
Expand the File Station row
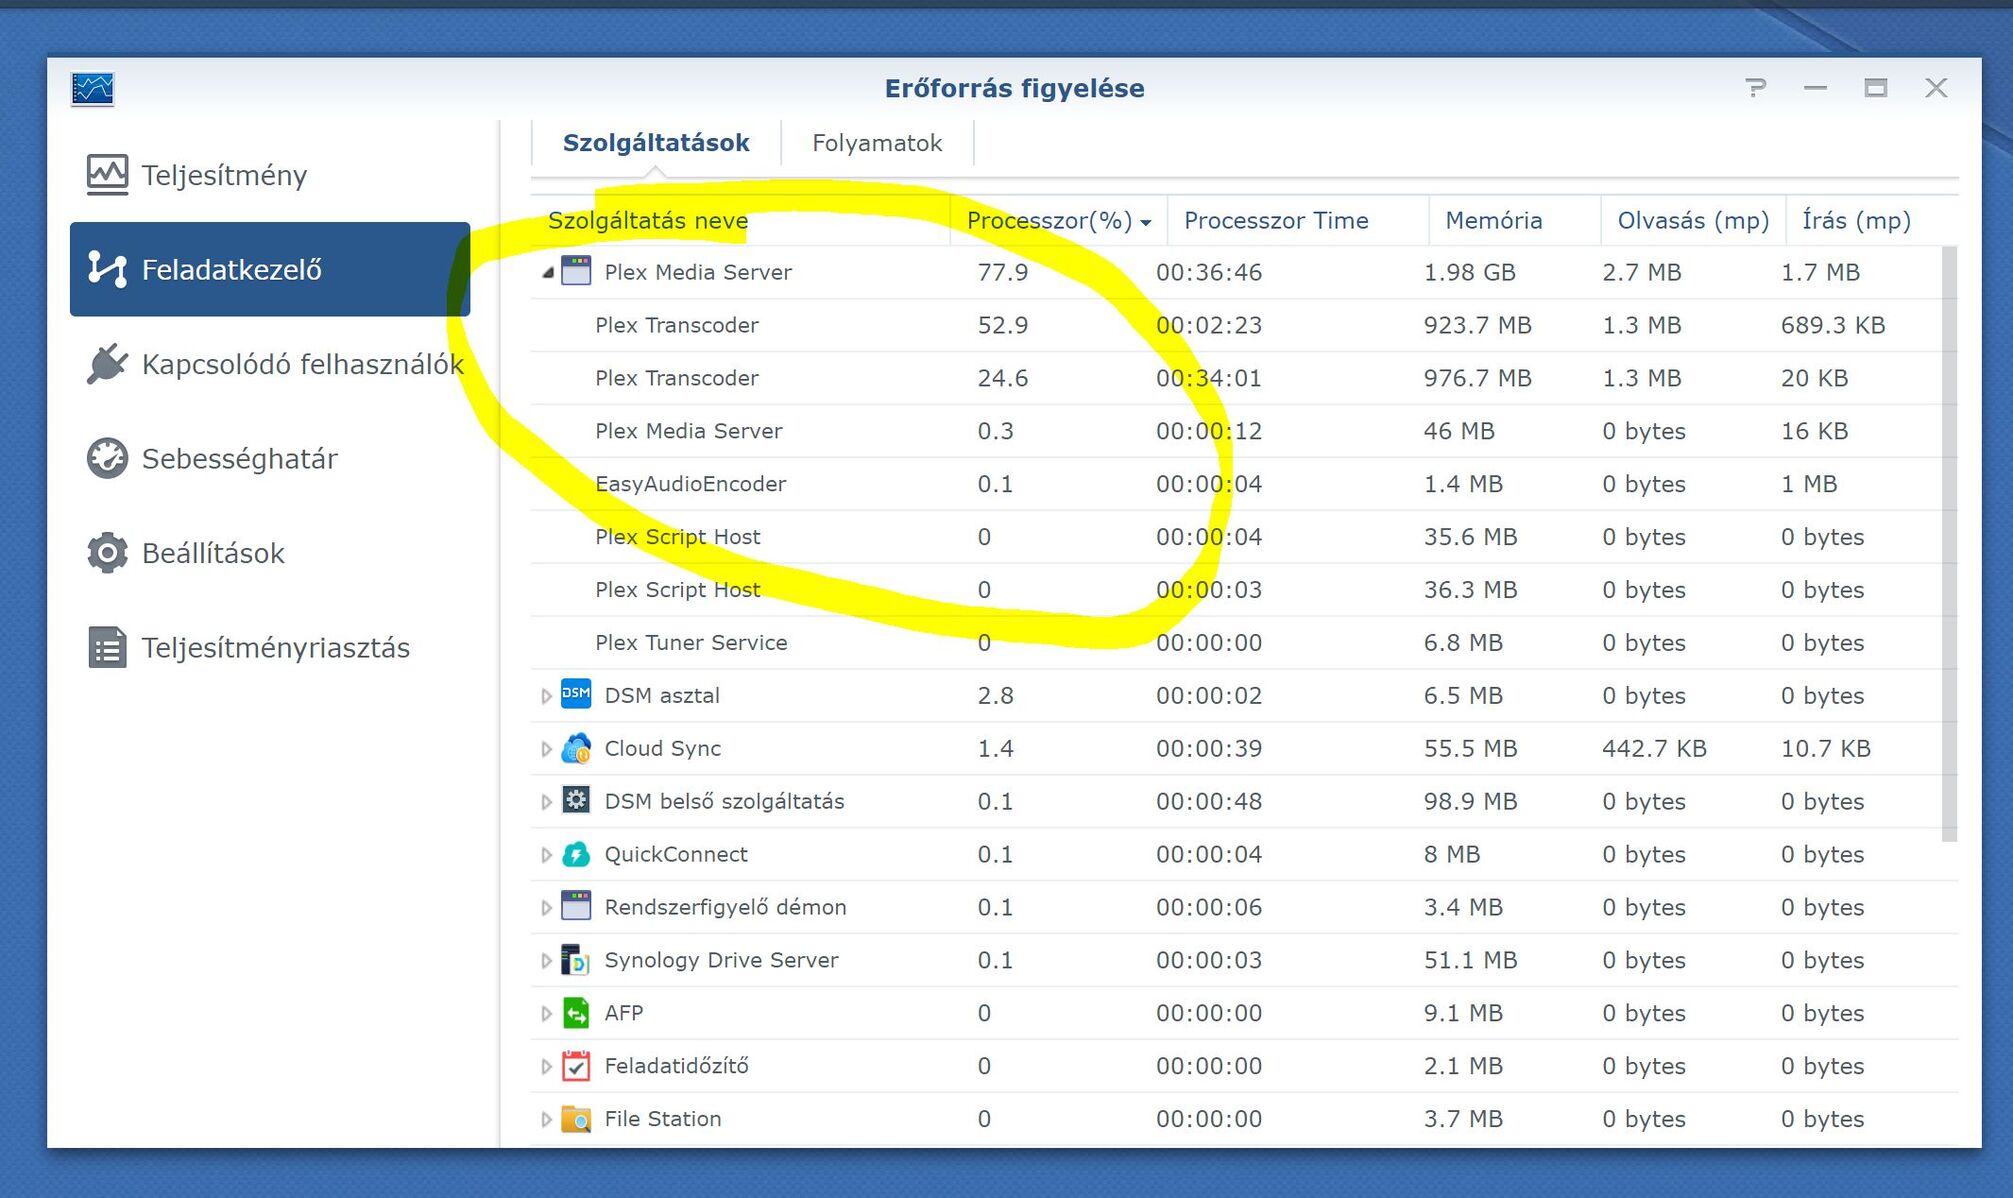coord(546,1119)
